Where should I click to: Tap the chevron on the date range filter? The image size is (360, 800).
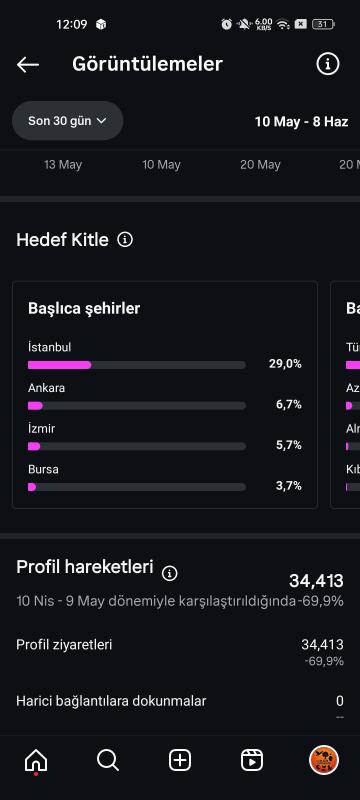(x=101, y=121)
